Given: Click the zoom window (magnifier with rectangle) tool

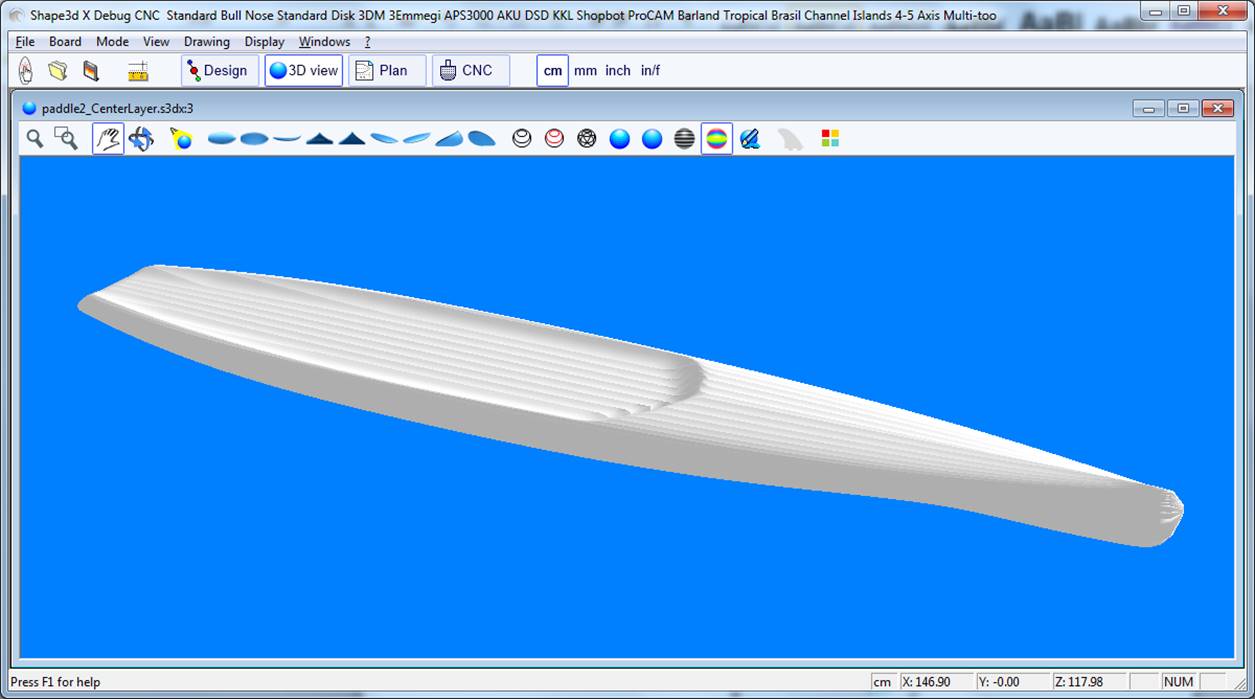Looking at the screenshot, I should point(67,139).
